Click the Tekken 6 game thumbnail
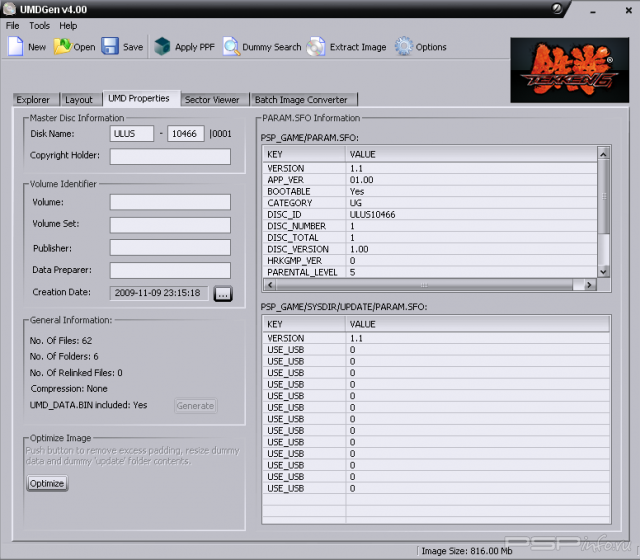 pos(570,70)
